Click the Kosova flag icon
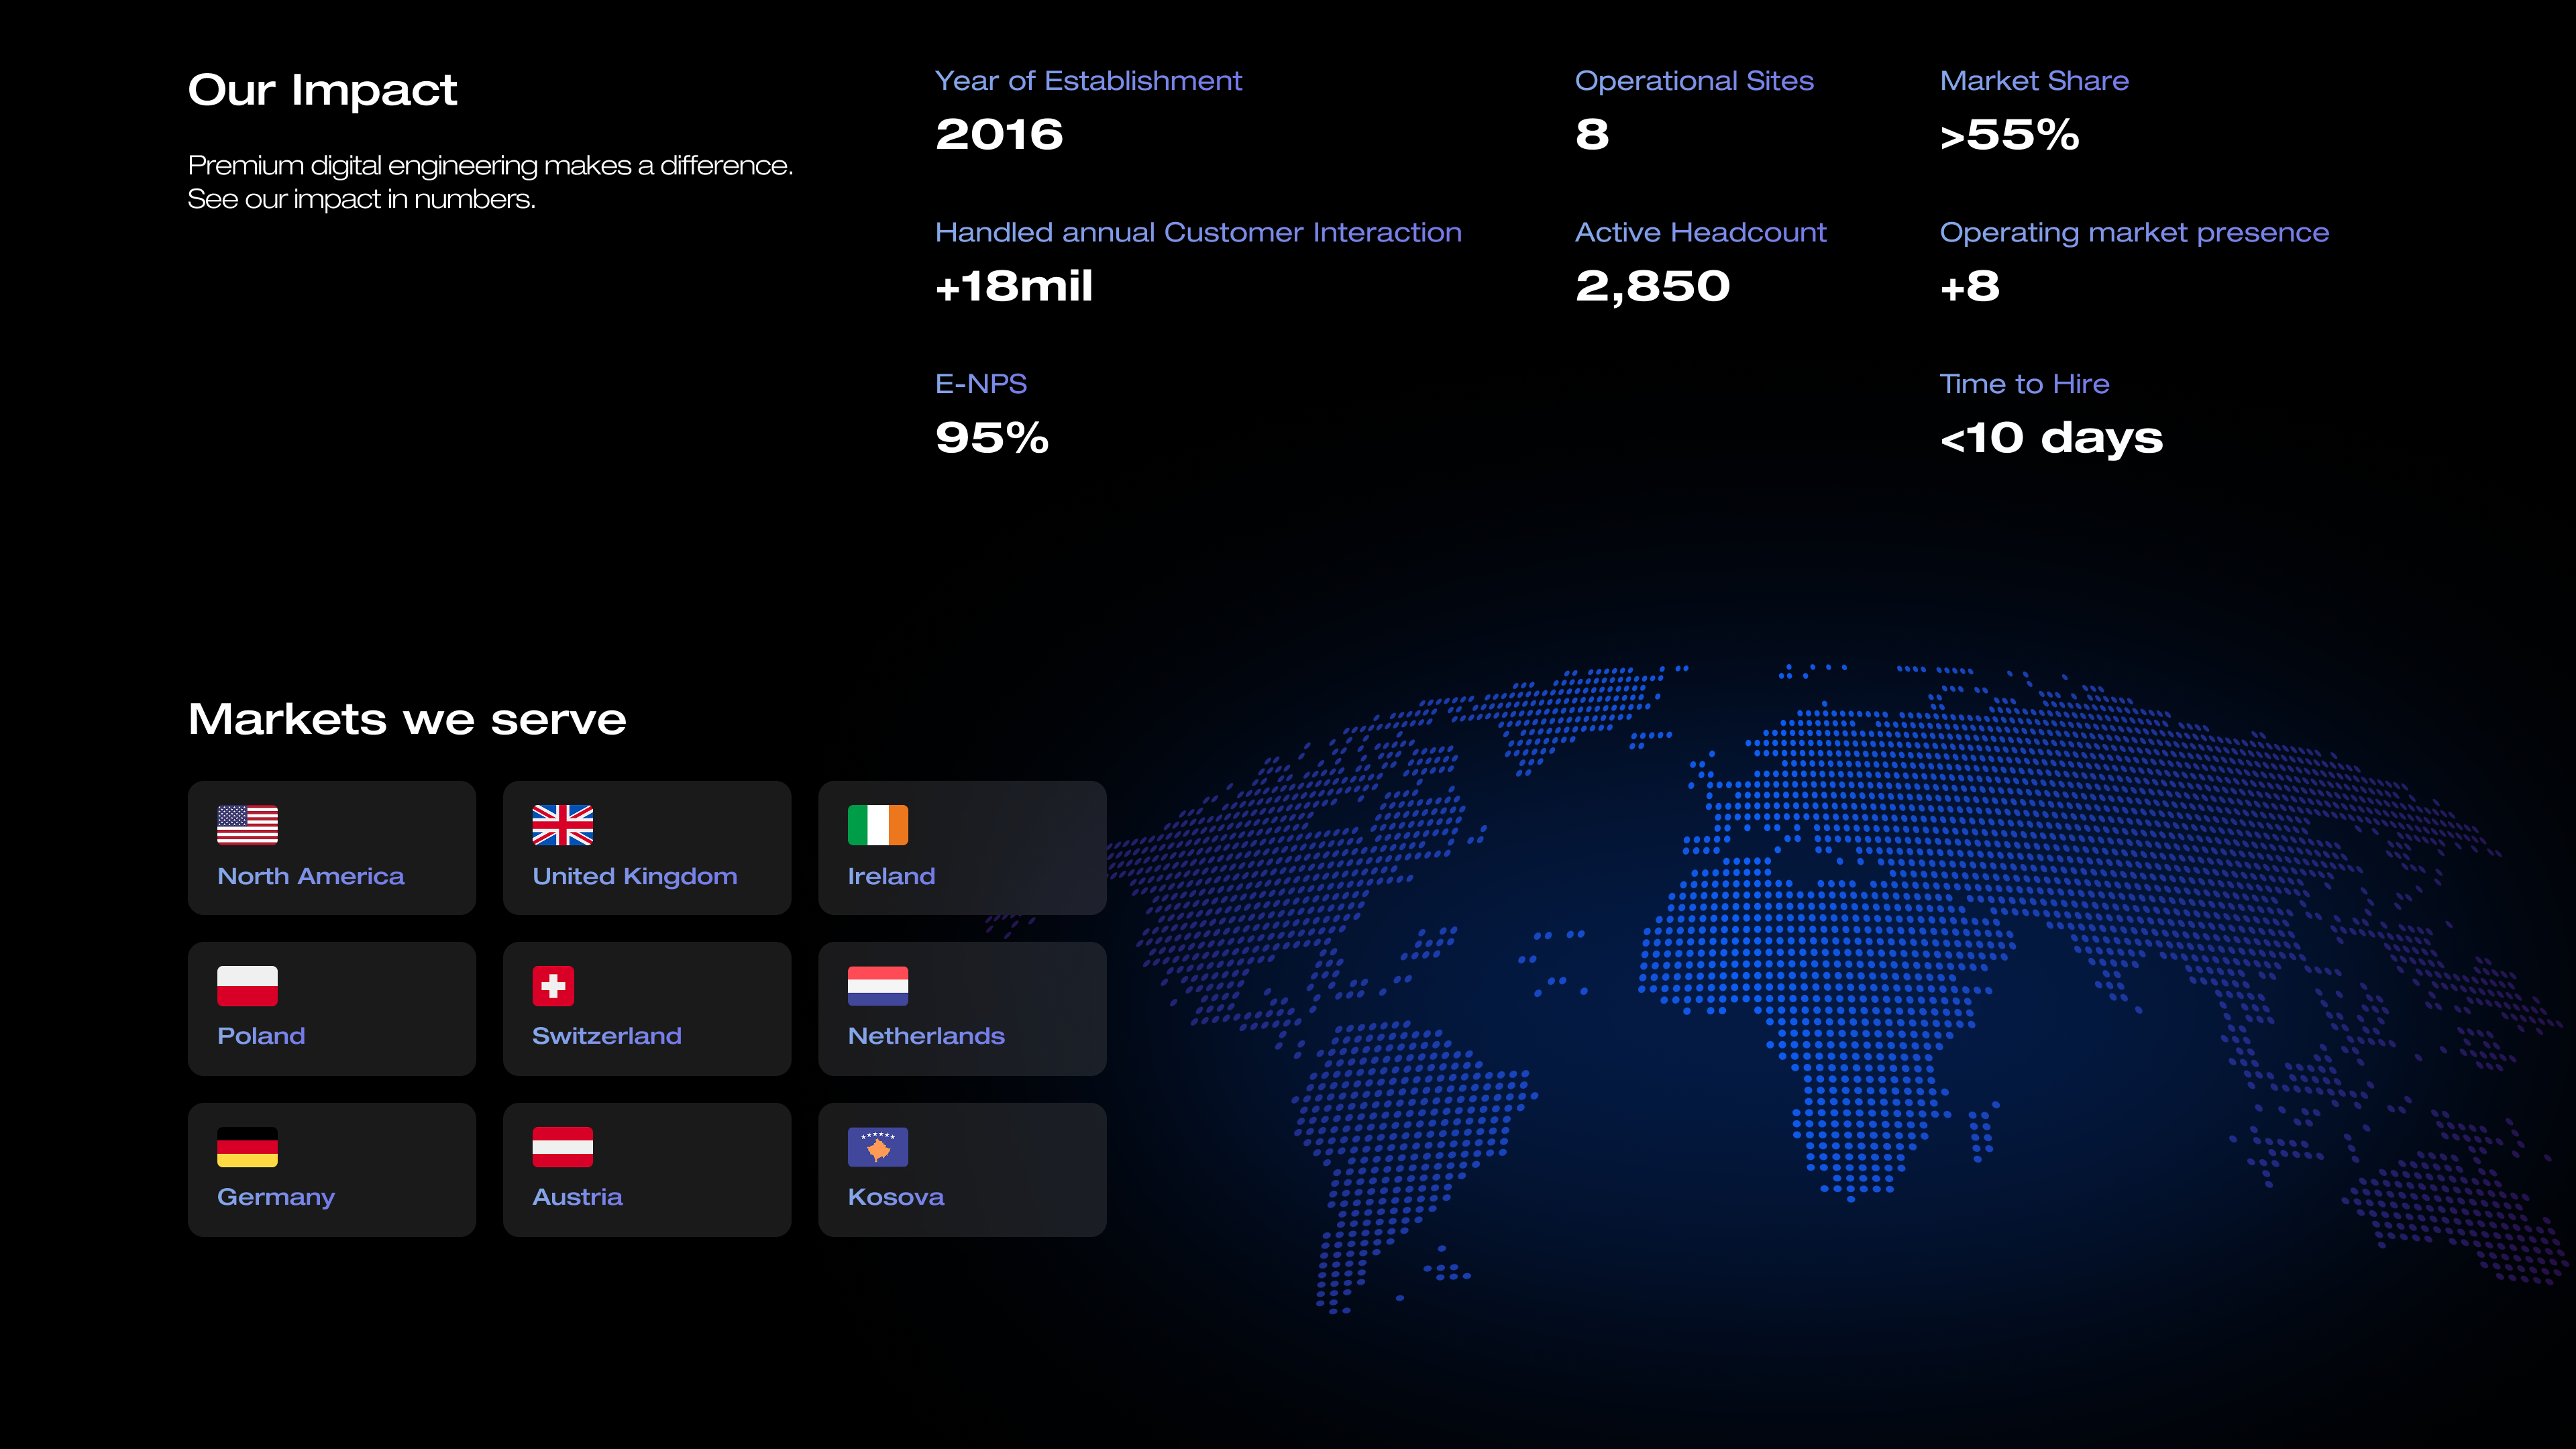The image size is (2576, 1449). coord(877,1147)
